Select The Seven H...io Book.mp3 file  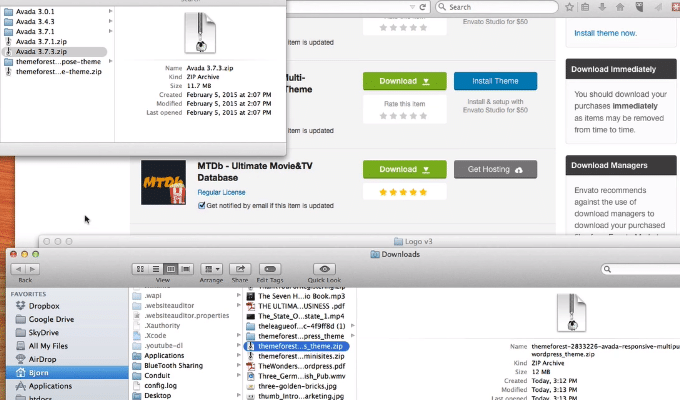click(x=301, y=296)
